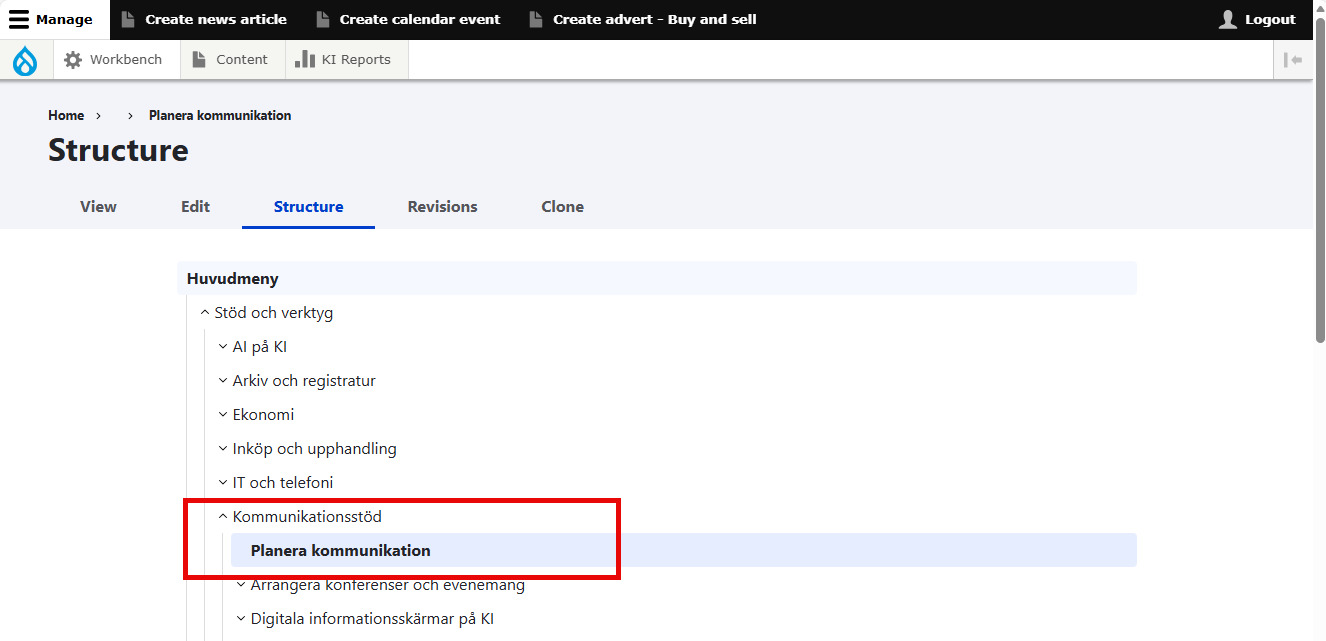This screenshot has height=641, width=1326.
Task: Collapse the Stöd och verktyg branch
Action: [x=205, y=313]
